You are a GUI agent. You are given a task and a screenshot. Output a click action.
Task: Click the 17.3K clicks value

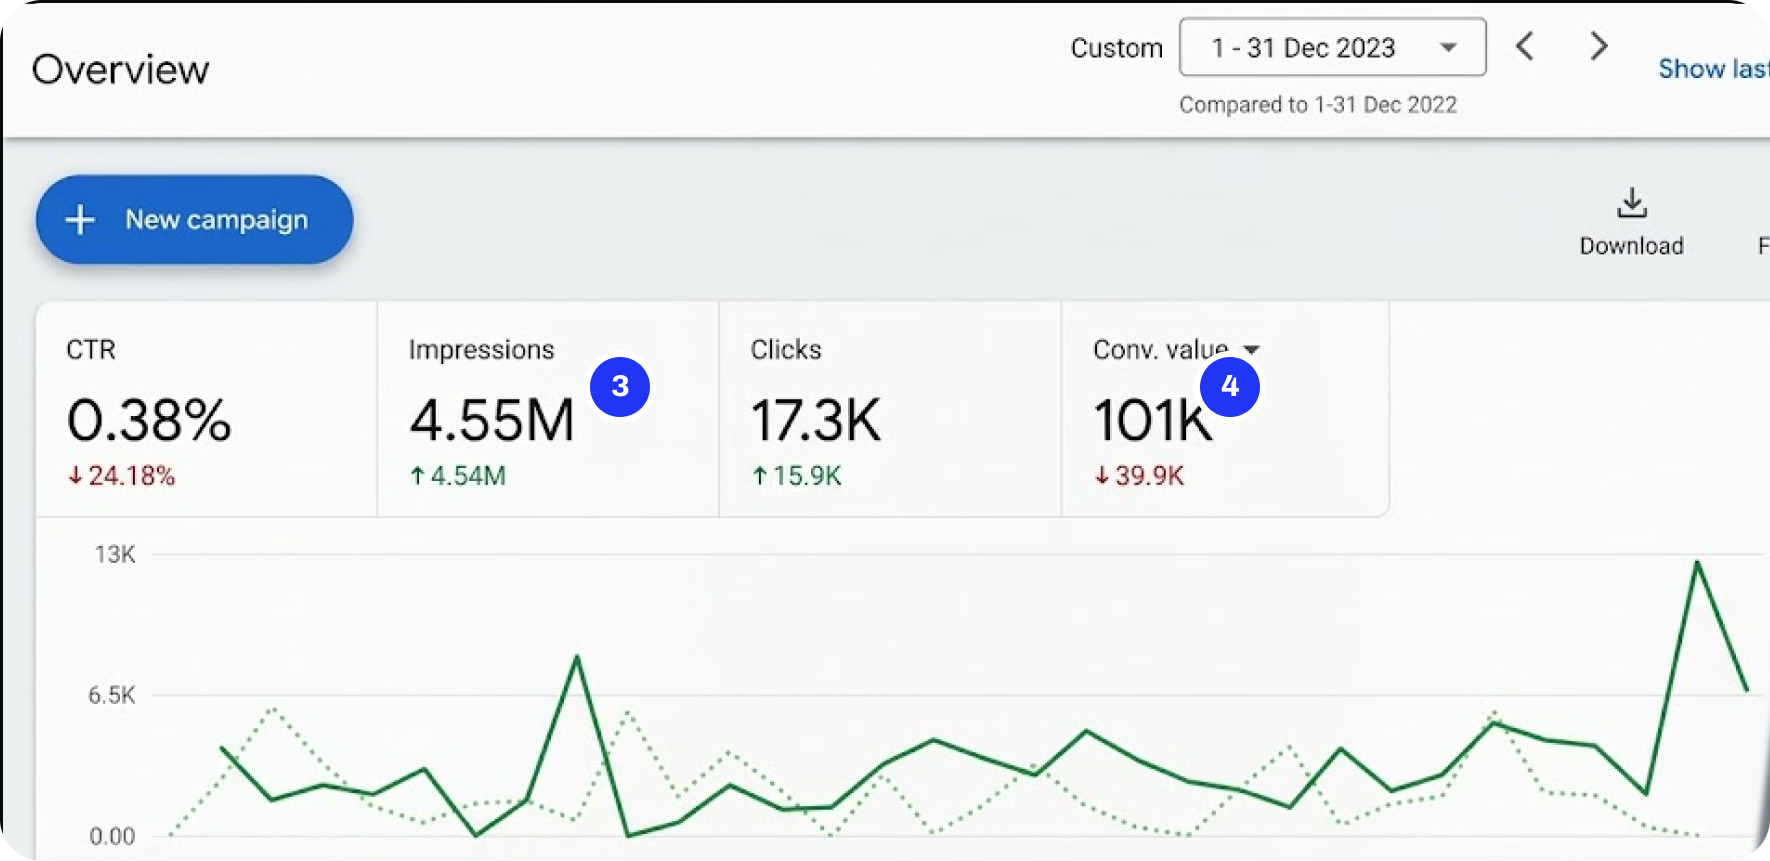[816, 420]
